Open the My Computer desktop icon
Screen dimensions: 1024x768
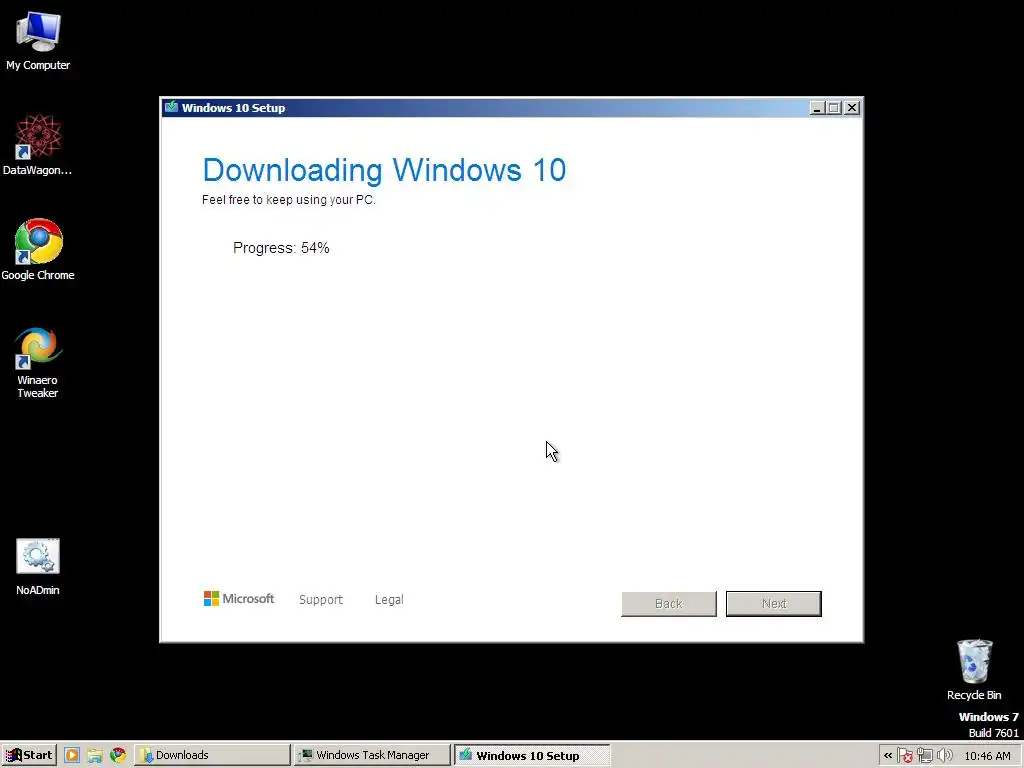click(x=38, y=40)
